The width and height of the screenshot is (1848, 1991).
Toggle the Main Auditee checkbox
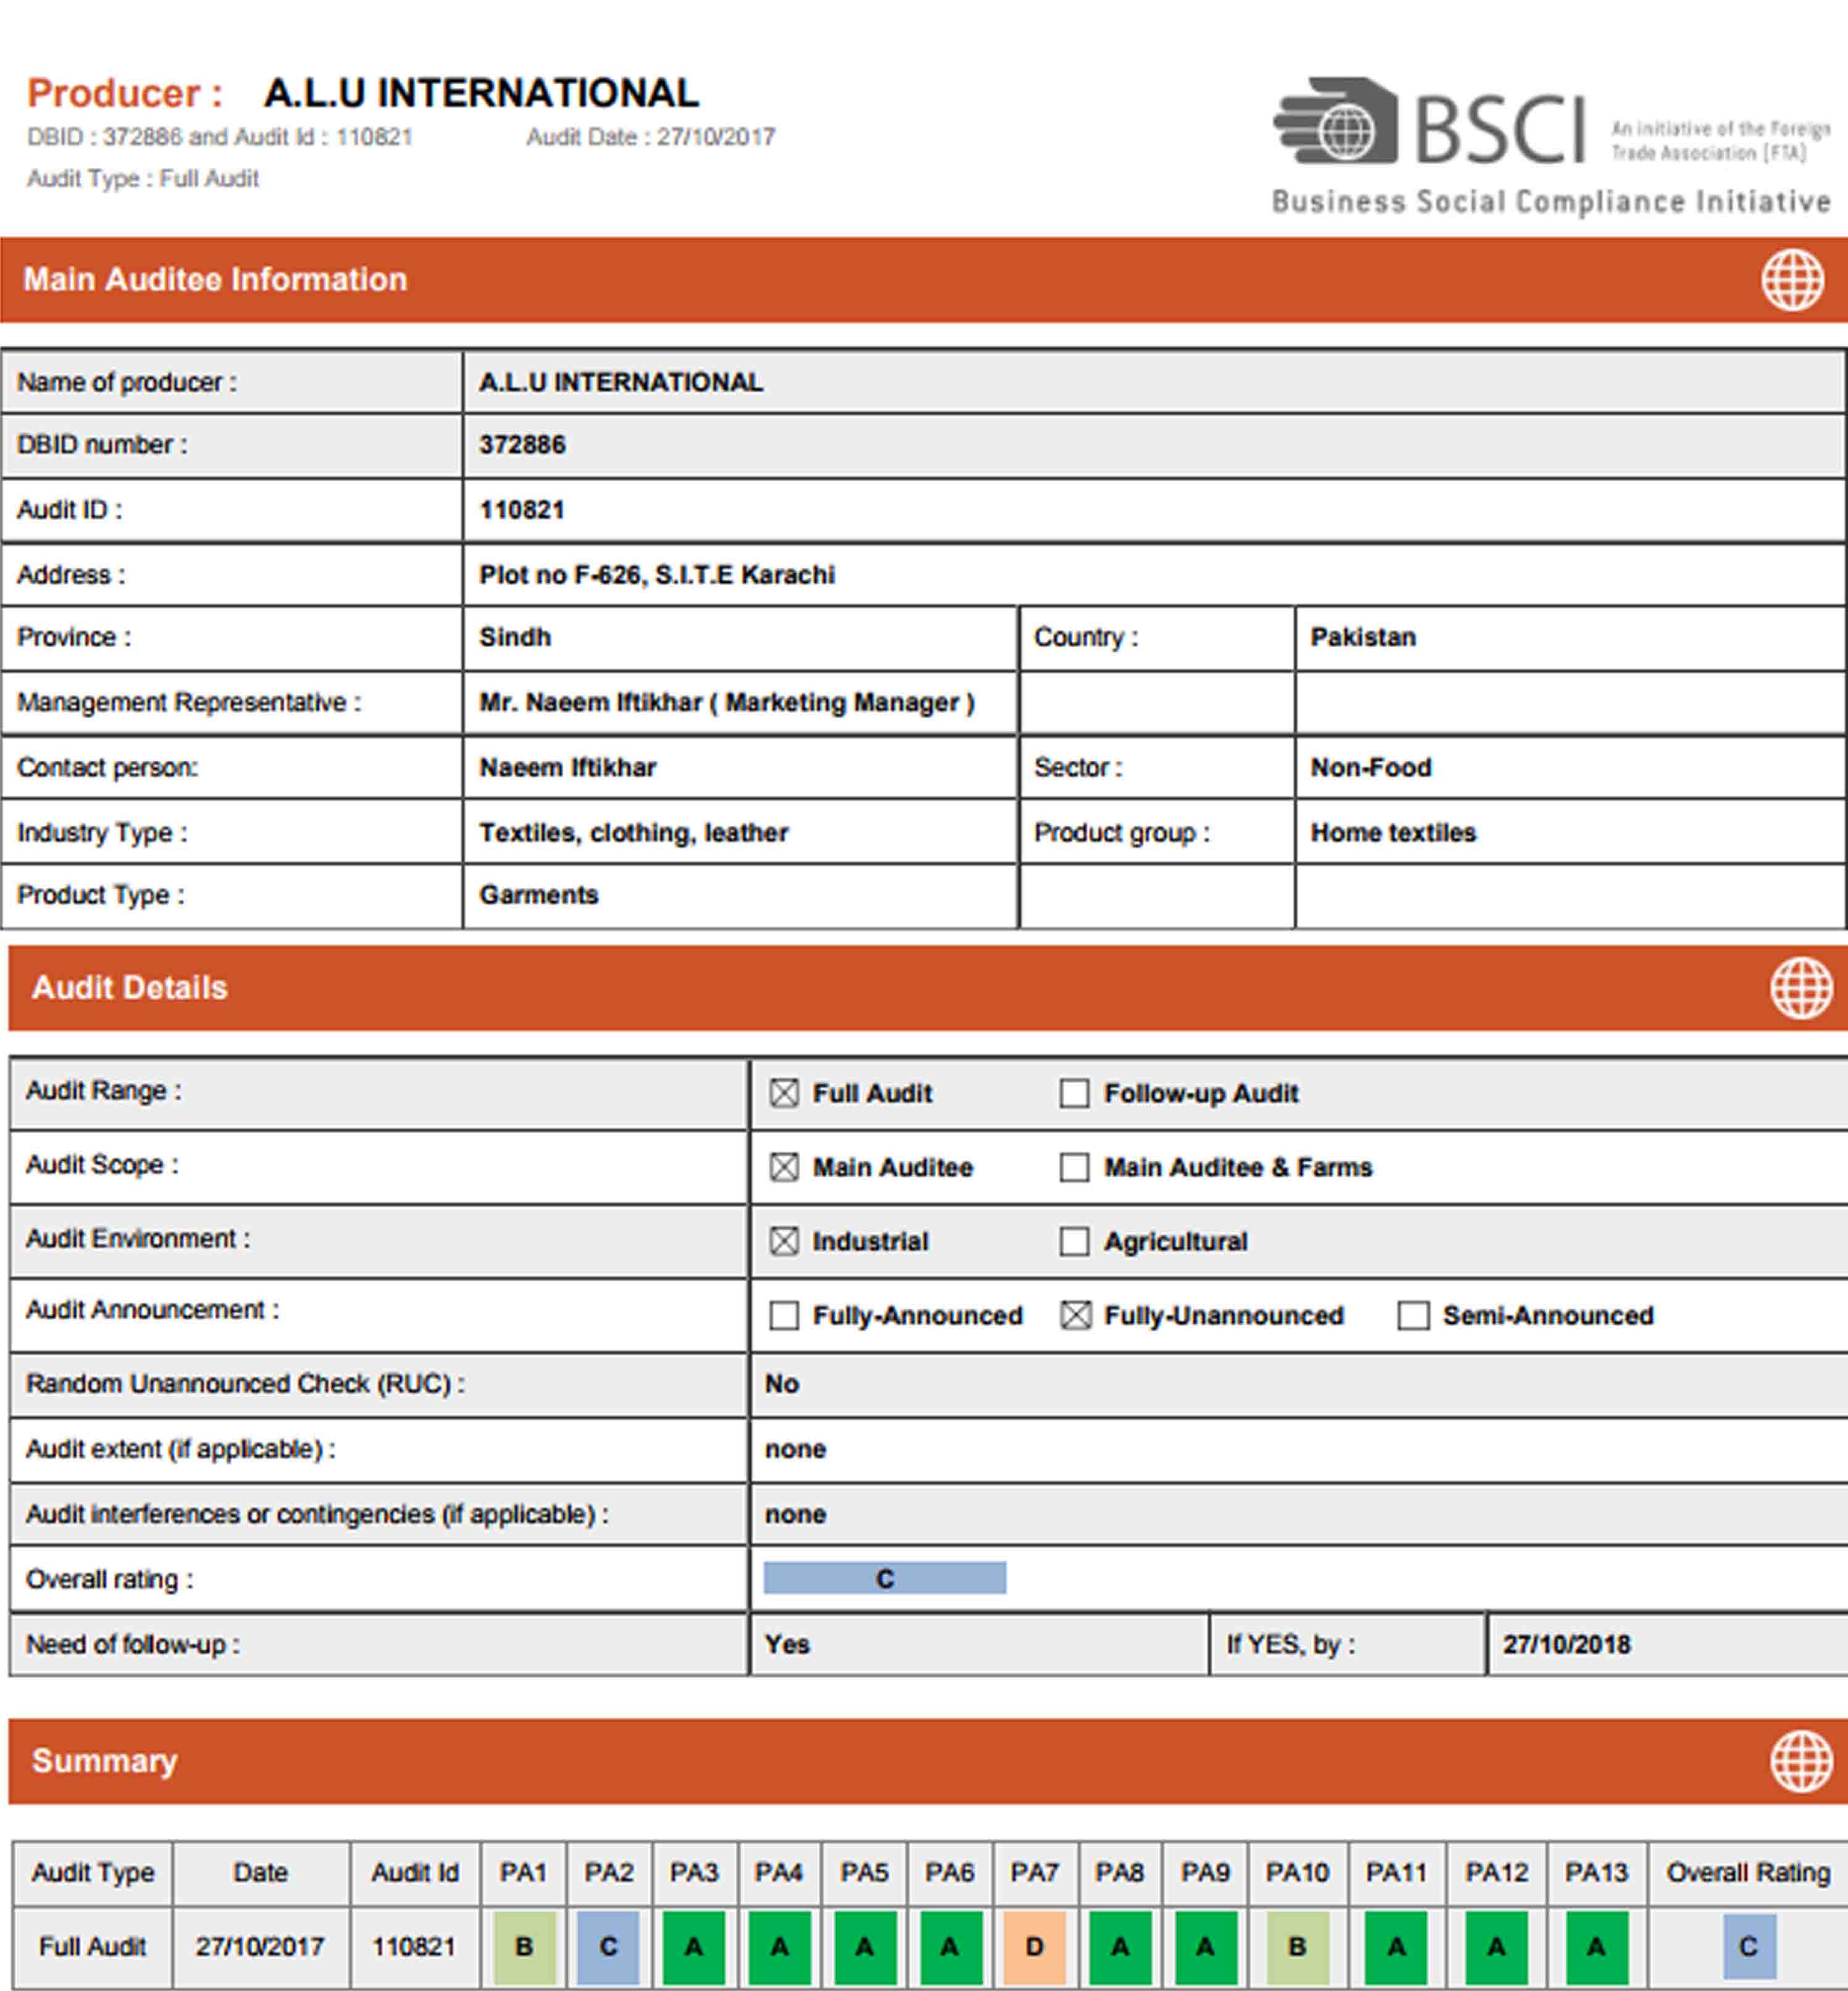(x=784, y=1167)
